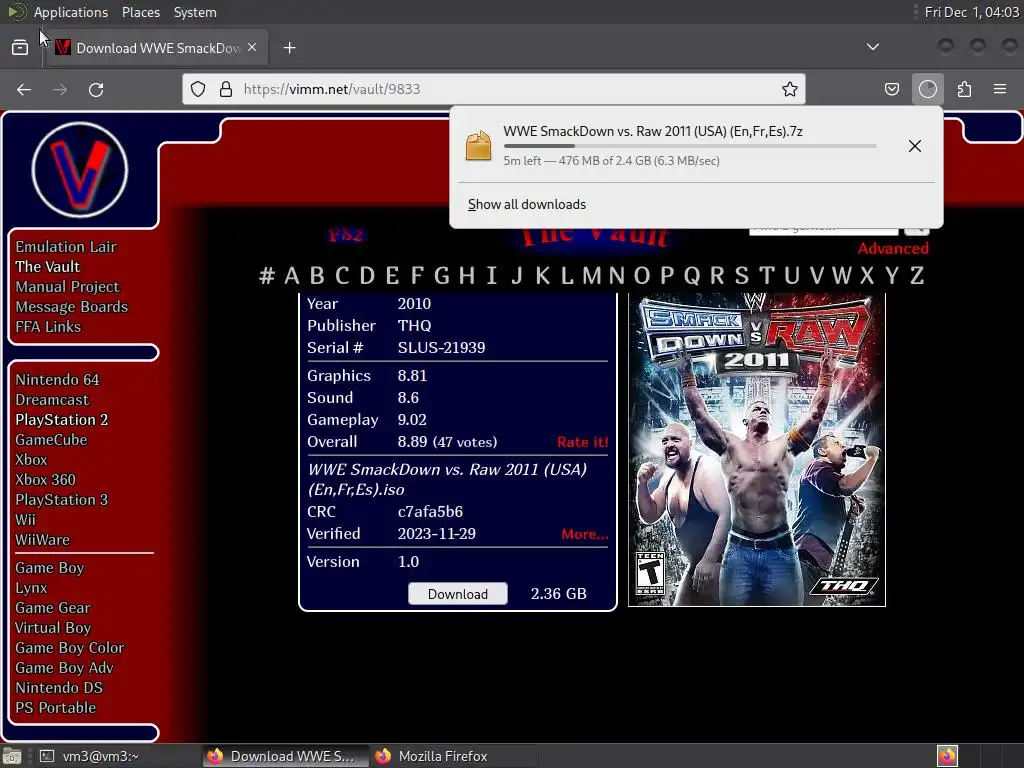Open The Vault link in sidebar

click(48, 266)
